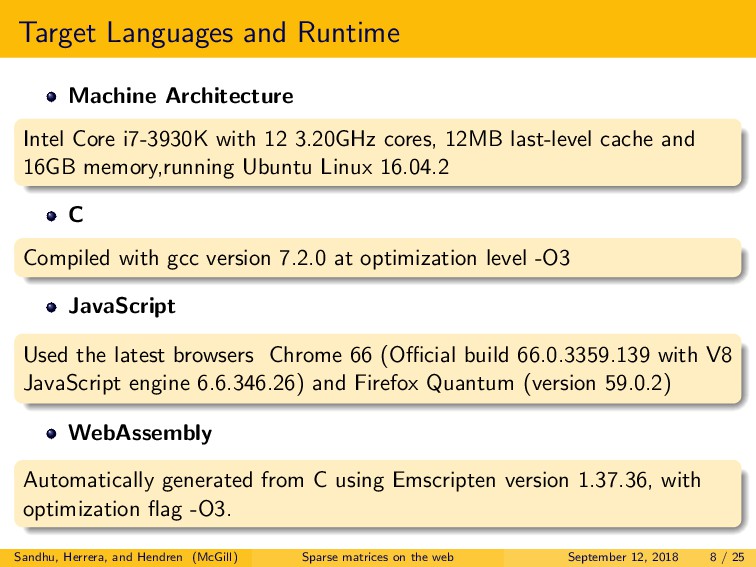Click the line 'Used the latest browsers Chrome 66'
The height and width of the screenshot is (567, 756).
pos(198,355)
